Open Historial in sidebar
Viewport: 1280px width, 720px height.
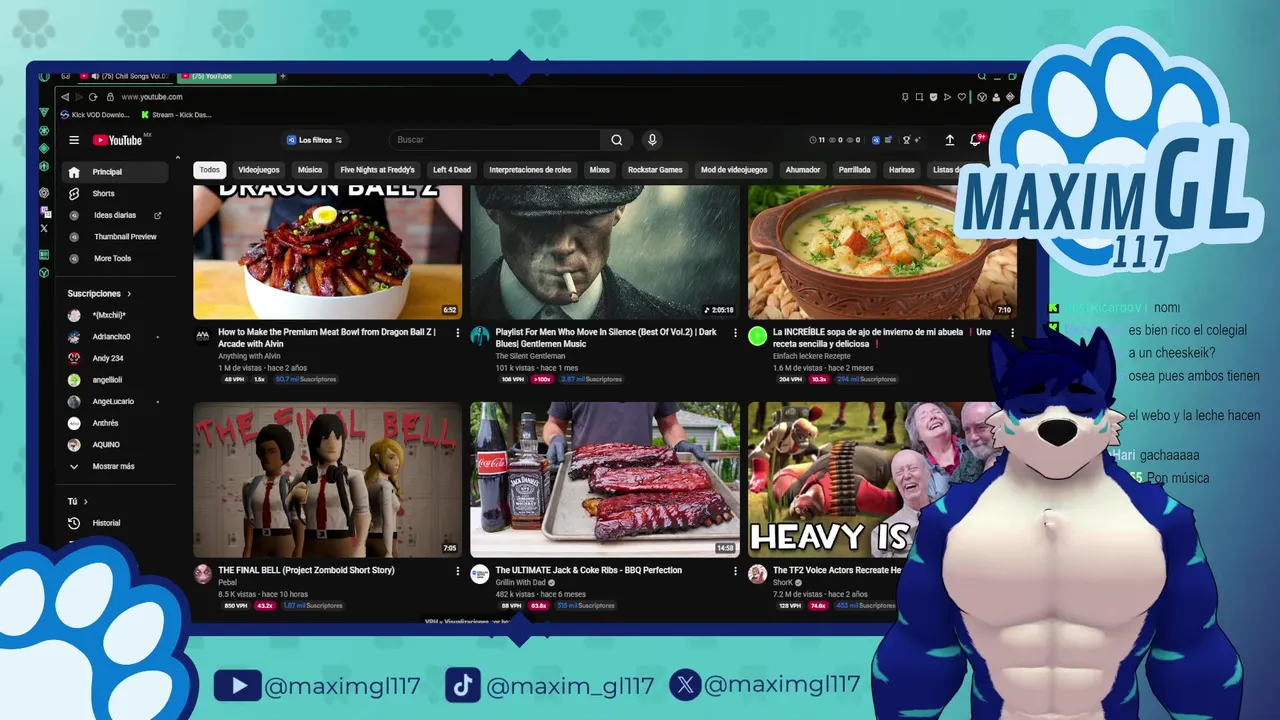116,523
